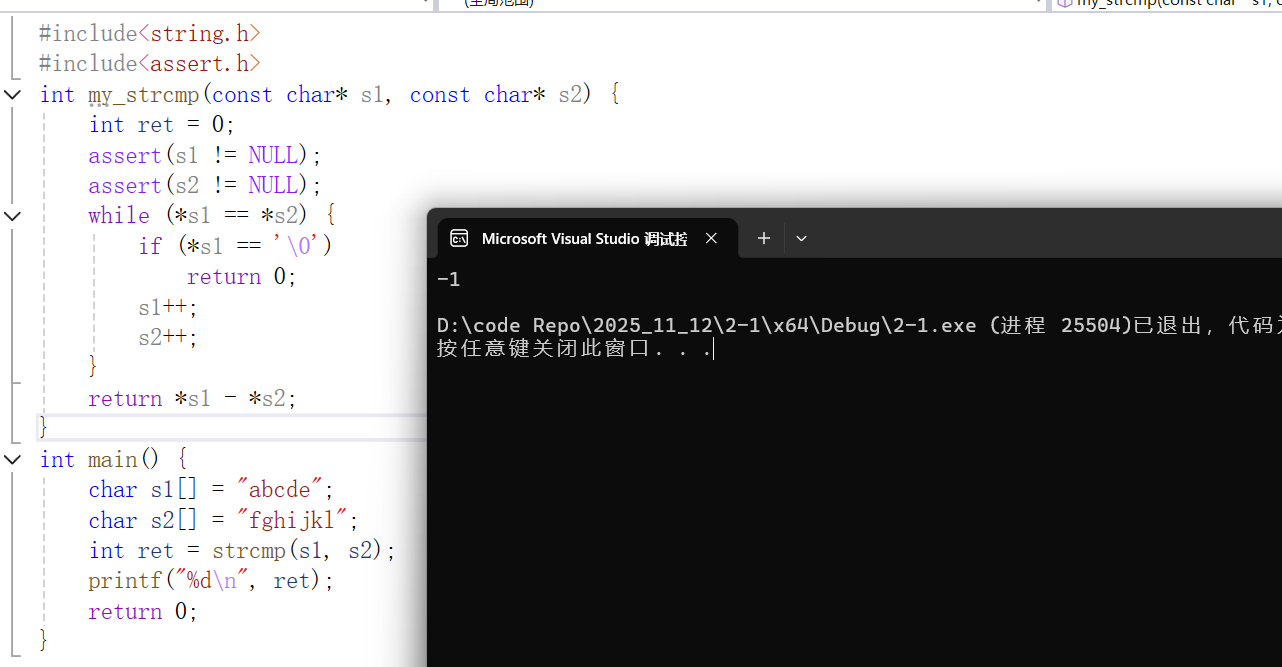Viewport: 1282px width, 667px height.
Task: Add a new console tab with plus
Action: (764, 238)
